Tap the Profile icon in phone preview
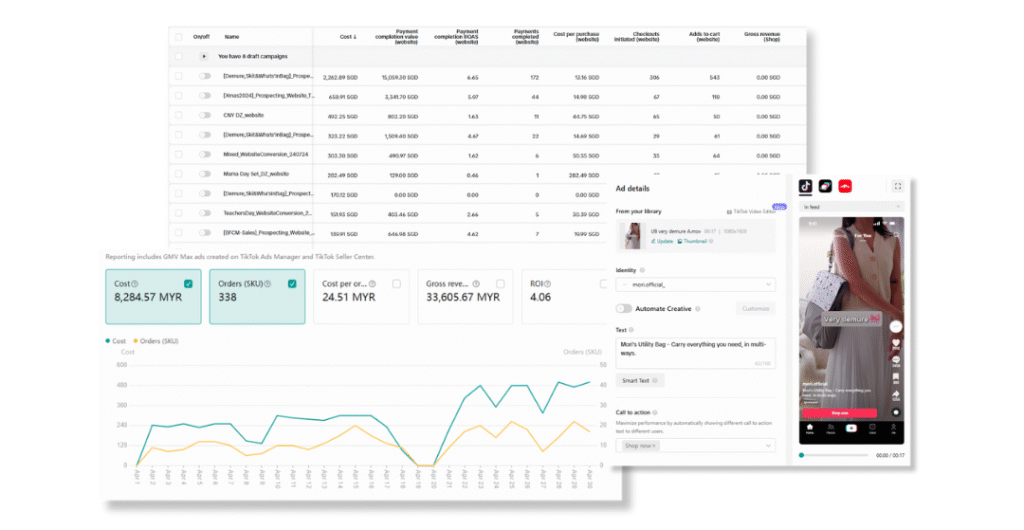 tap(893, 428)
